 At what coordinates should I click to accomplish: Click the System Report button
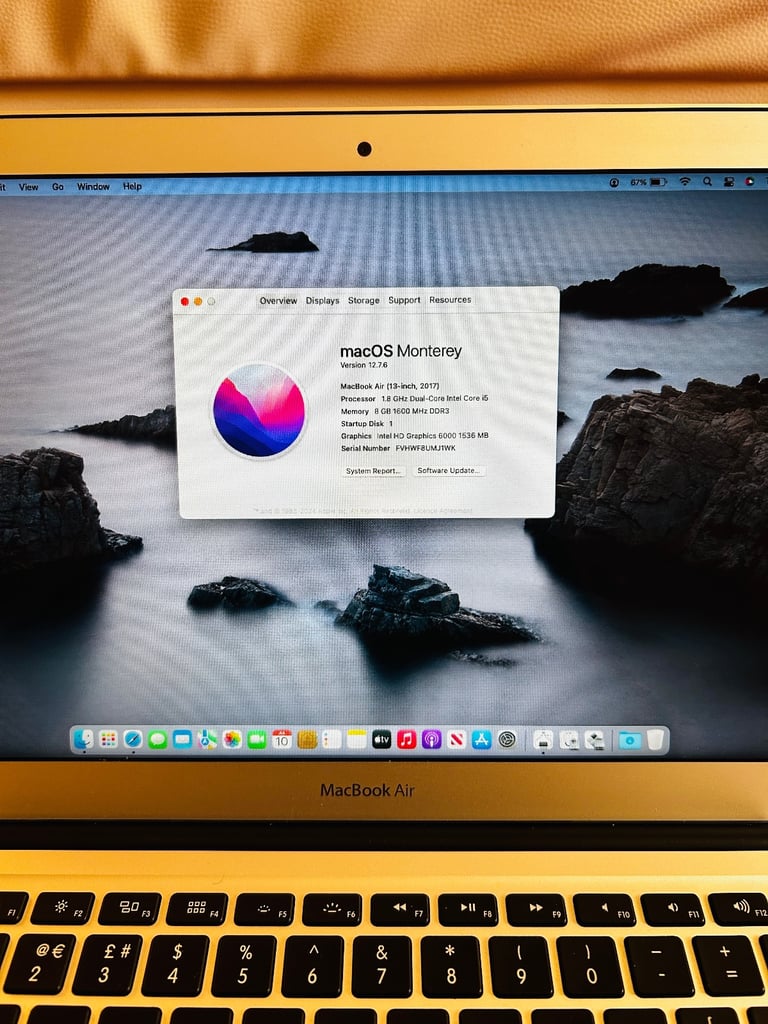point(373,471)
